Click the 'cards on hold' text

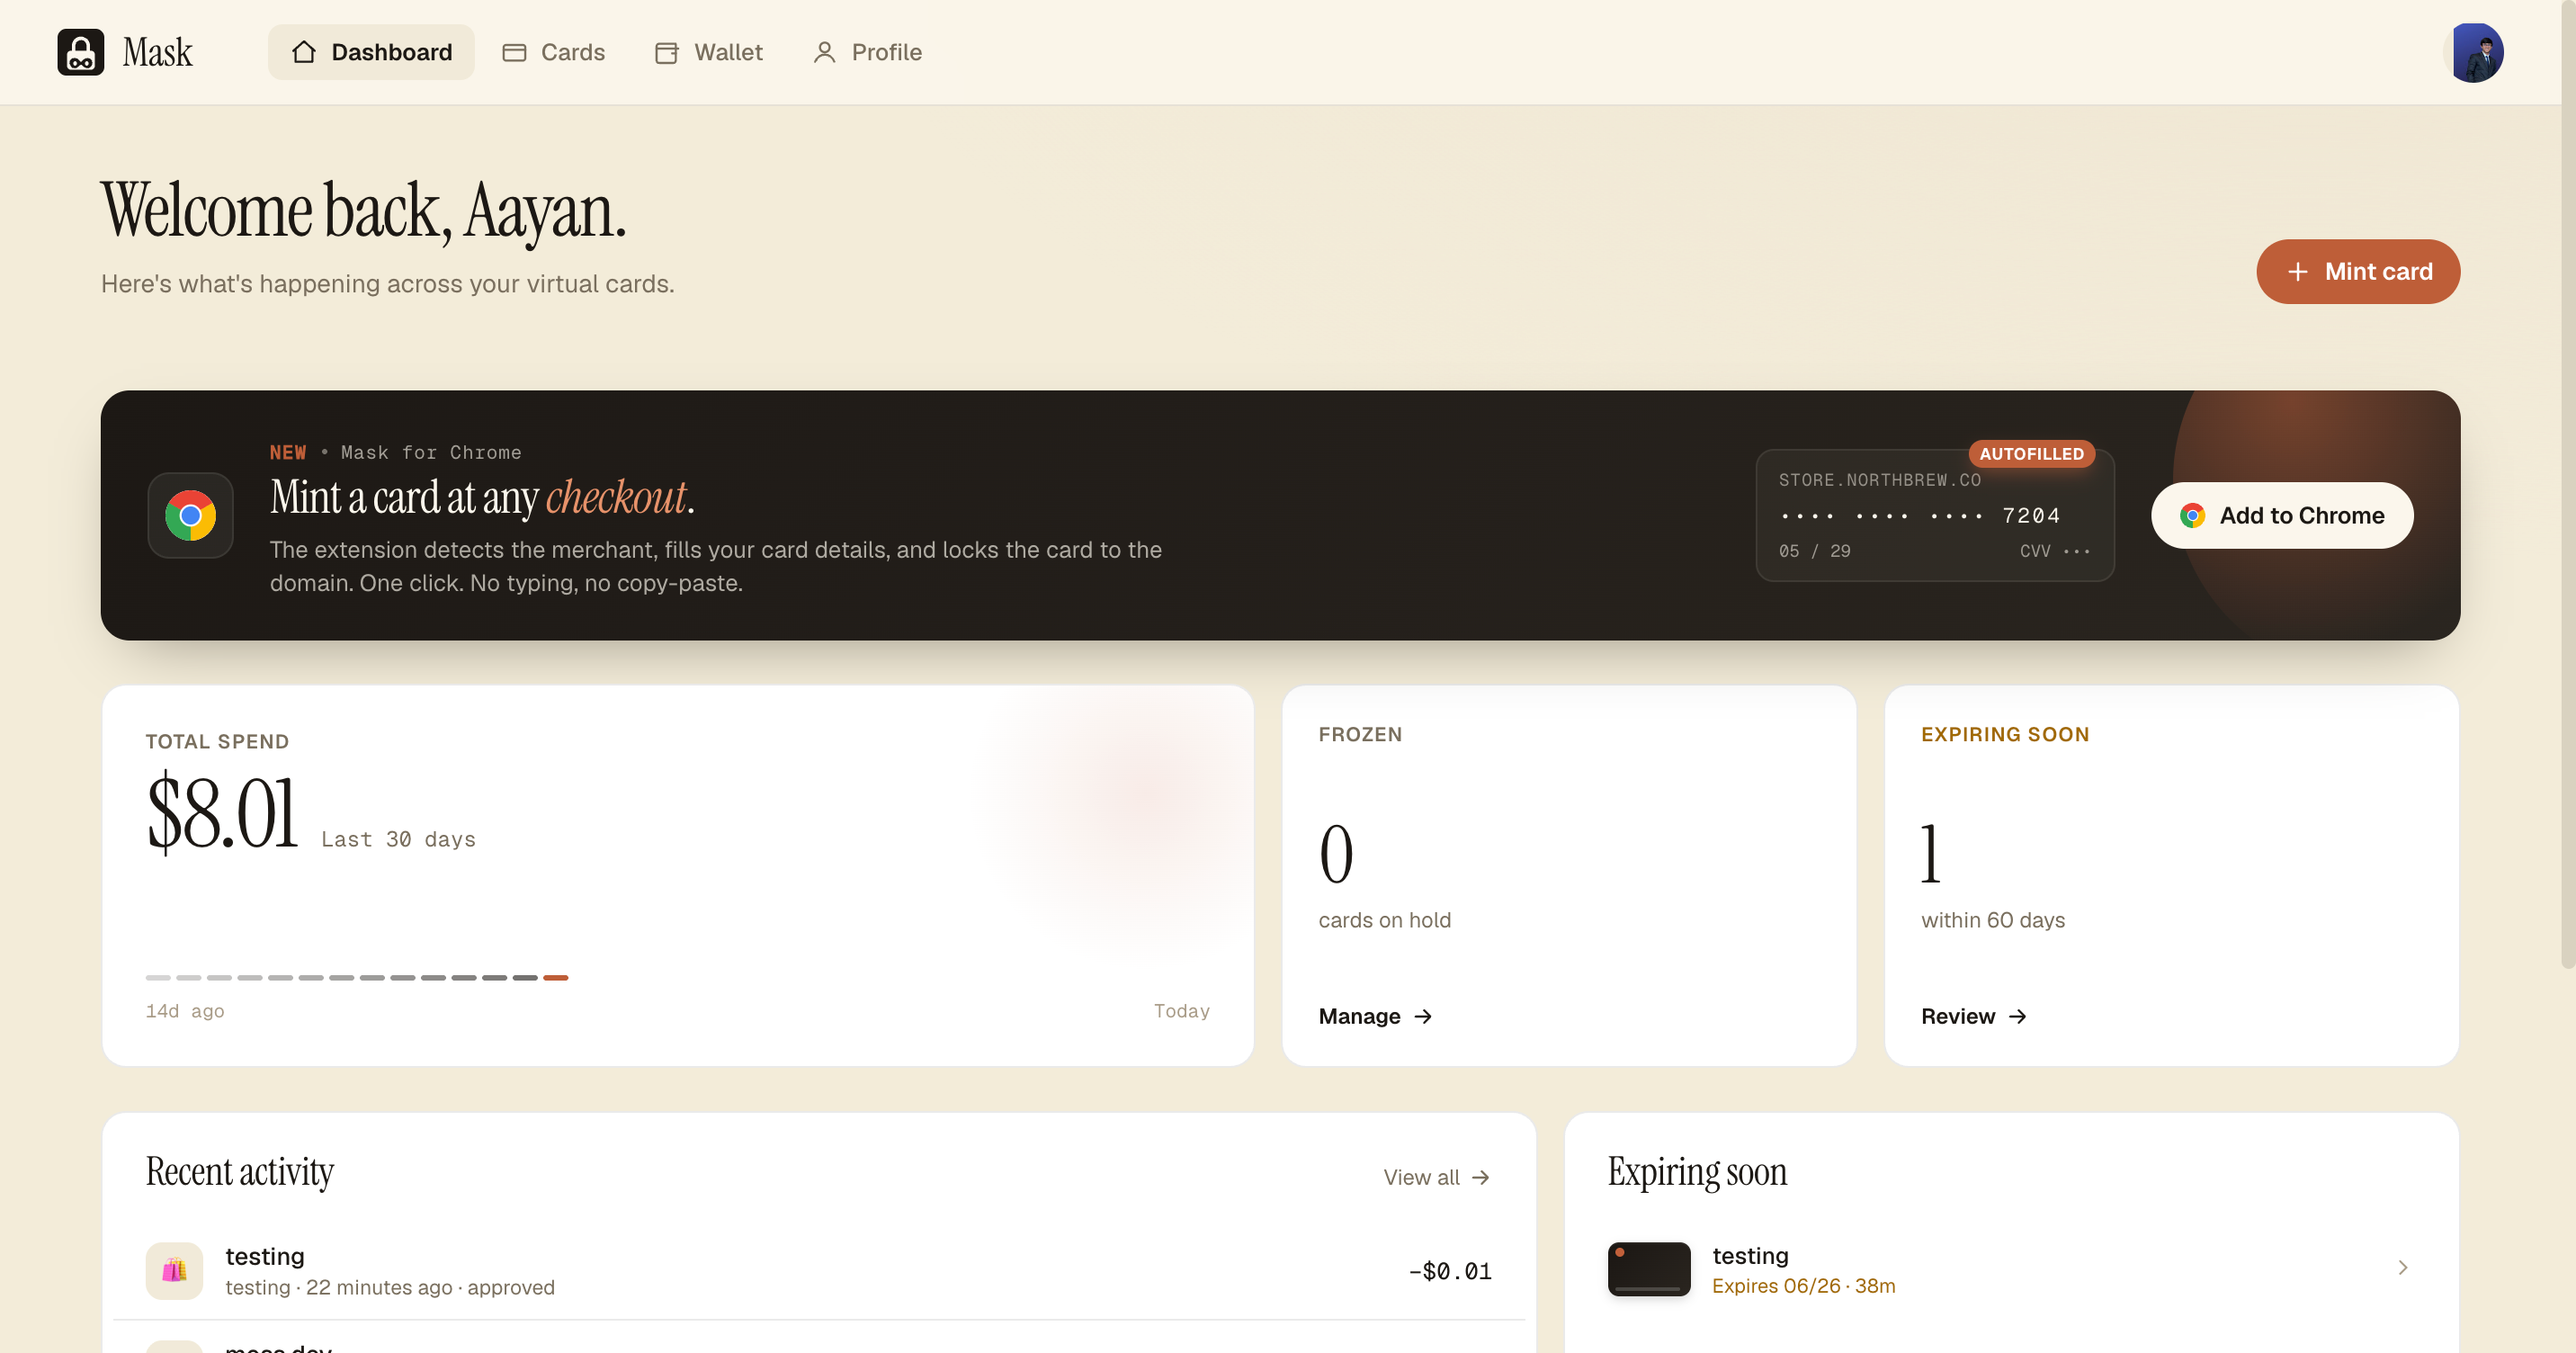[1384, 920]
